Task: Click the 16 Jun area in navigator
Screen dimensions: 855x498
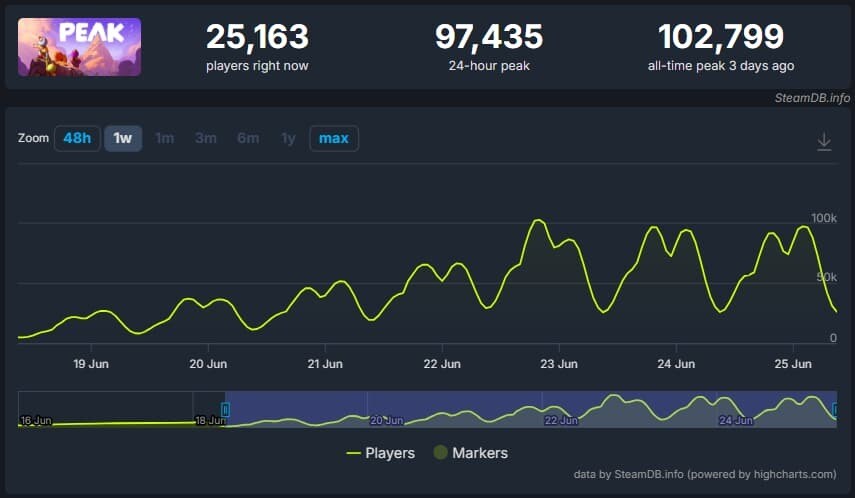Action: click(x=36, y=420)
